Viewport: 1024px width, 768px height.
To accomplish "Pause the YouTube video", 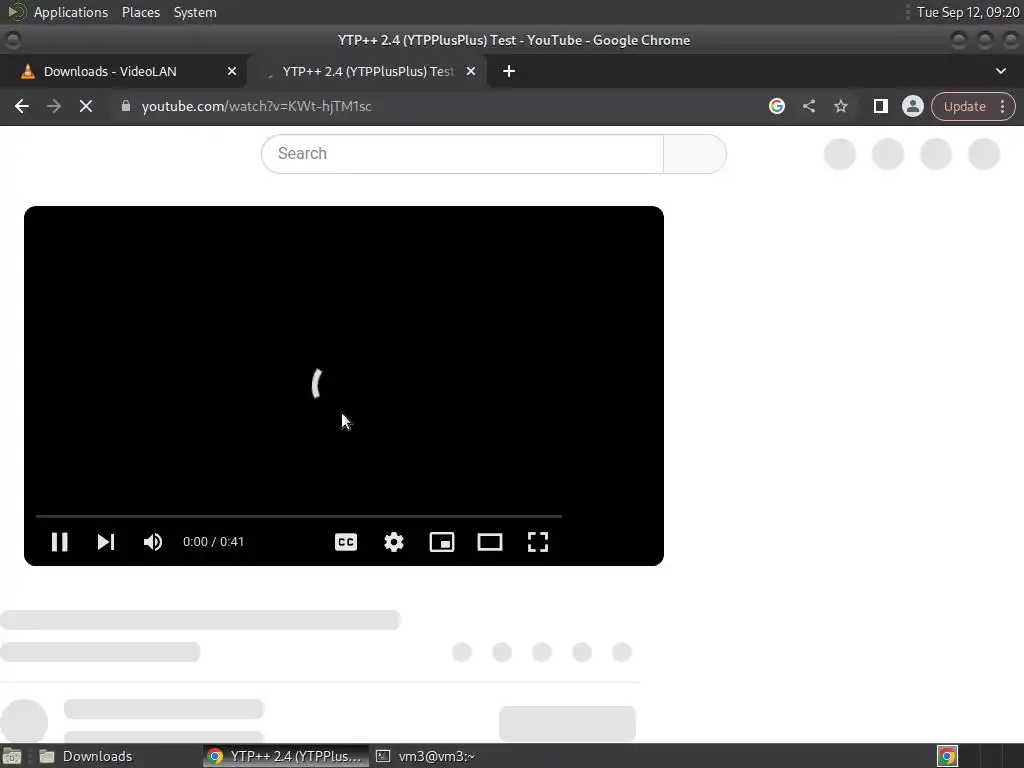I will pyautogui.click(x=59, y=542).
